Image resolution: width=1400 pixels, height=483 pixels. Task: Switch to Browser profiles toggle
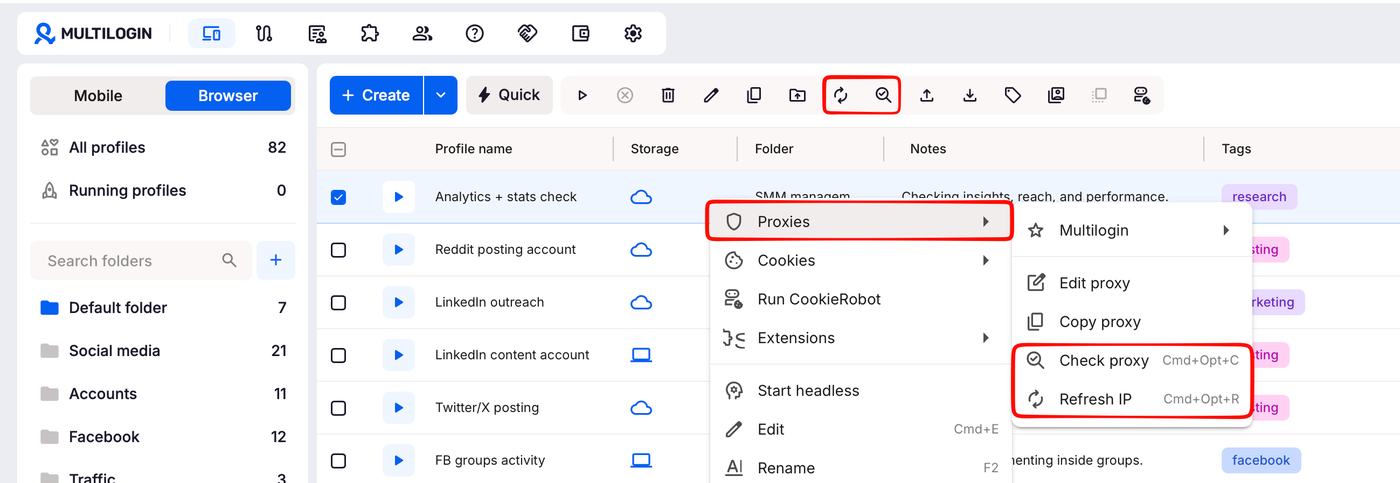(228, 96)
